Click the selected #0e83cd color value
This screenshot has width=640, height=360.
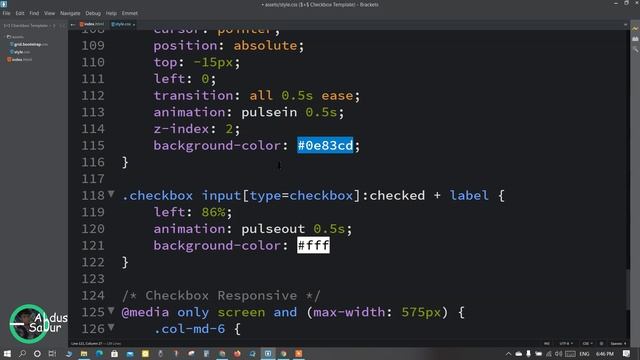325,145
